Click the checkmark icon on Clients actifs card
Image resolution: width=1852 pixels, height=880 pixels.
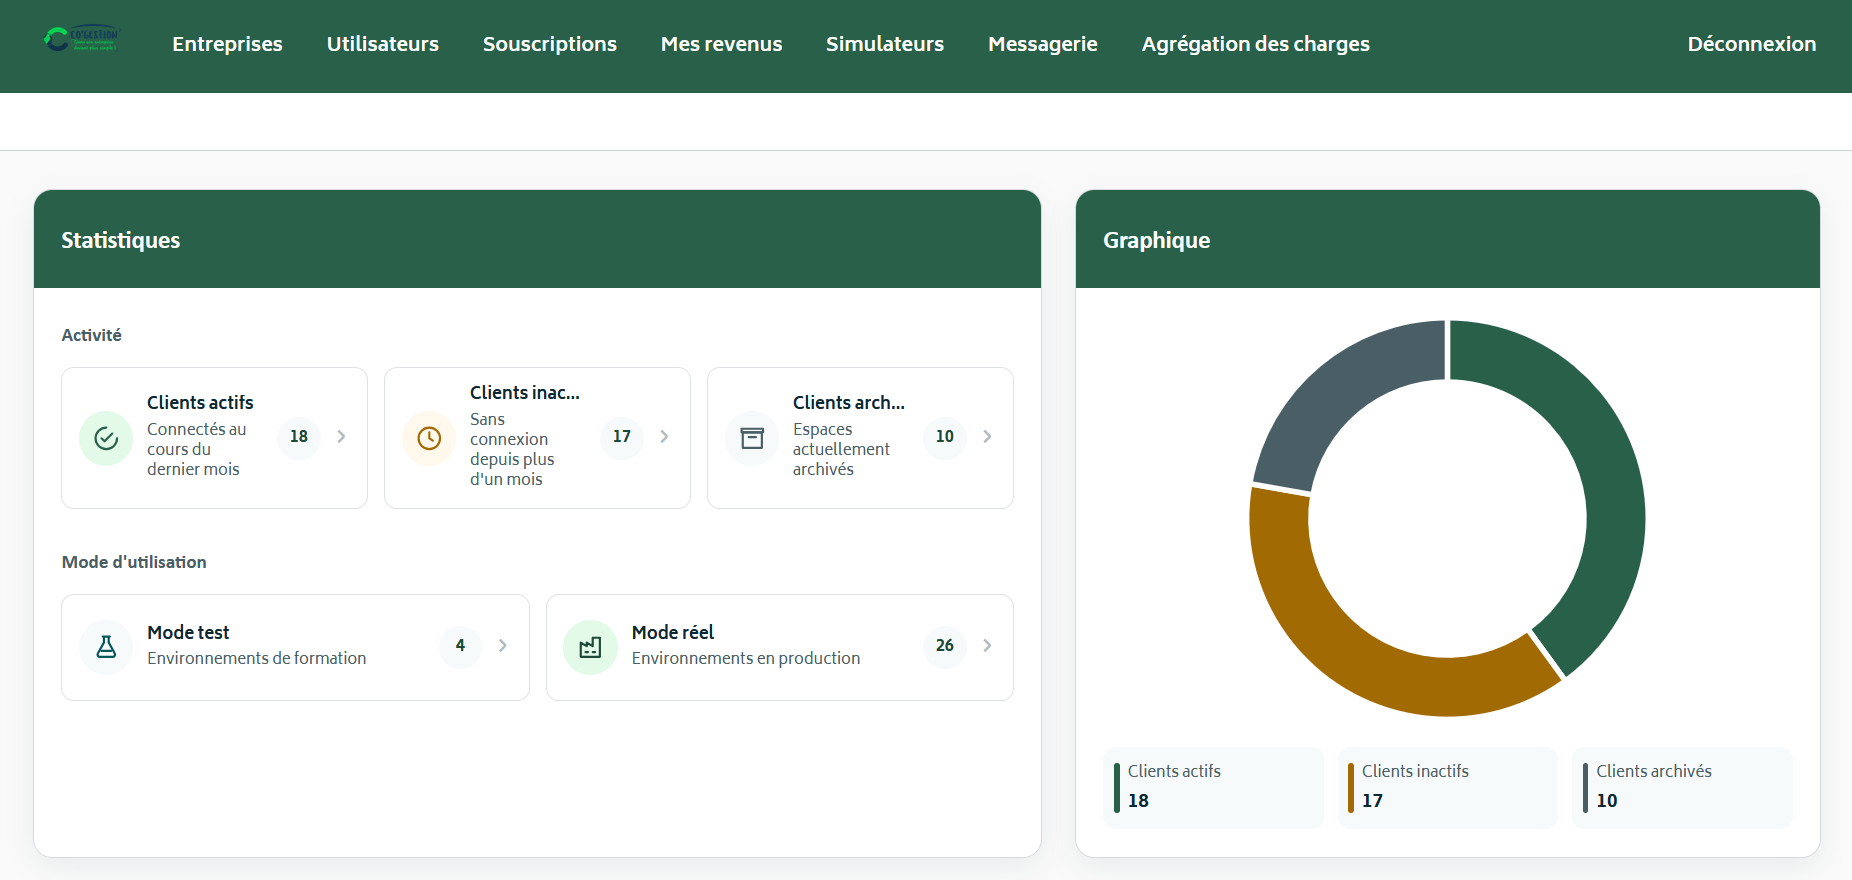pyautogui.click(x=106, y=438)
